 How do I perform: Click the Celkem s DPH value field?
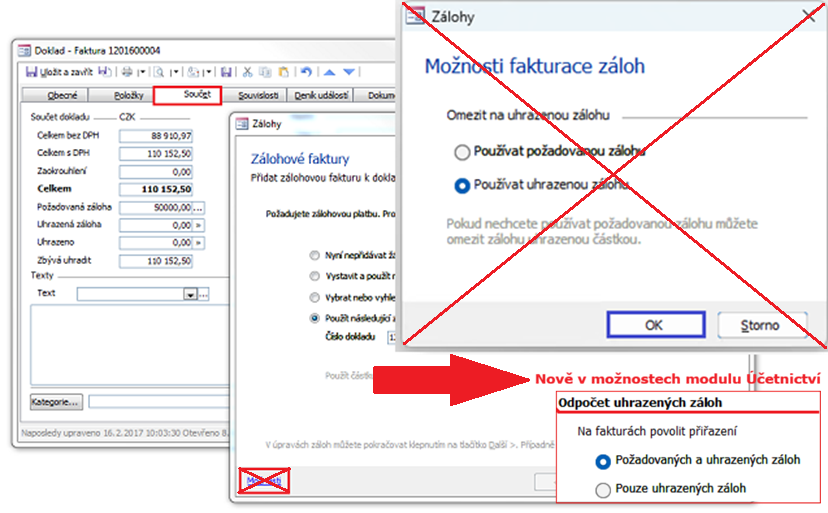click(156, 154)
